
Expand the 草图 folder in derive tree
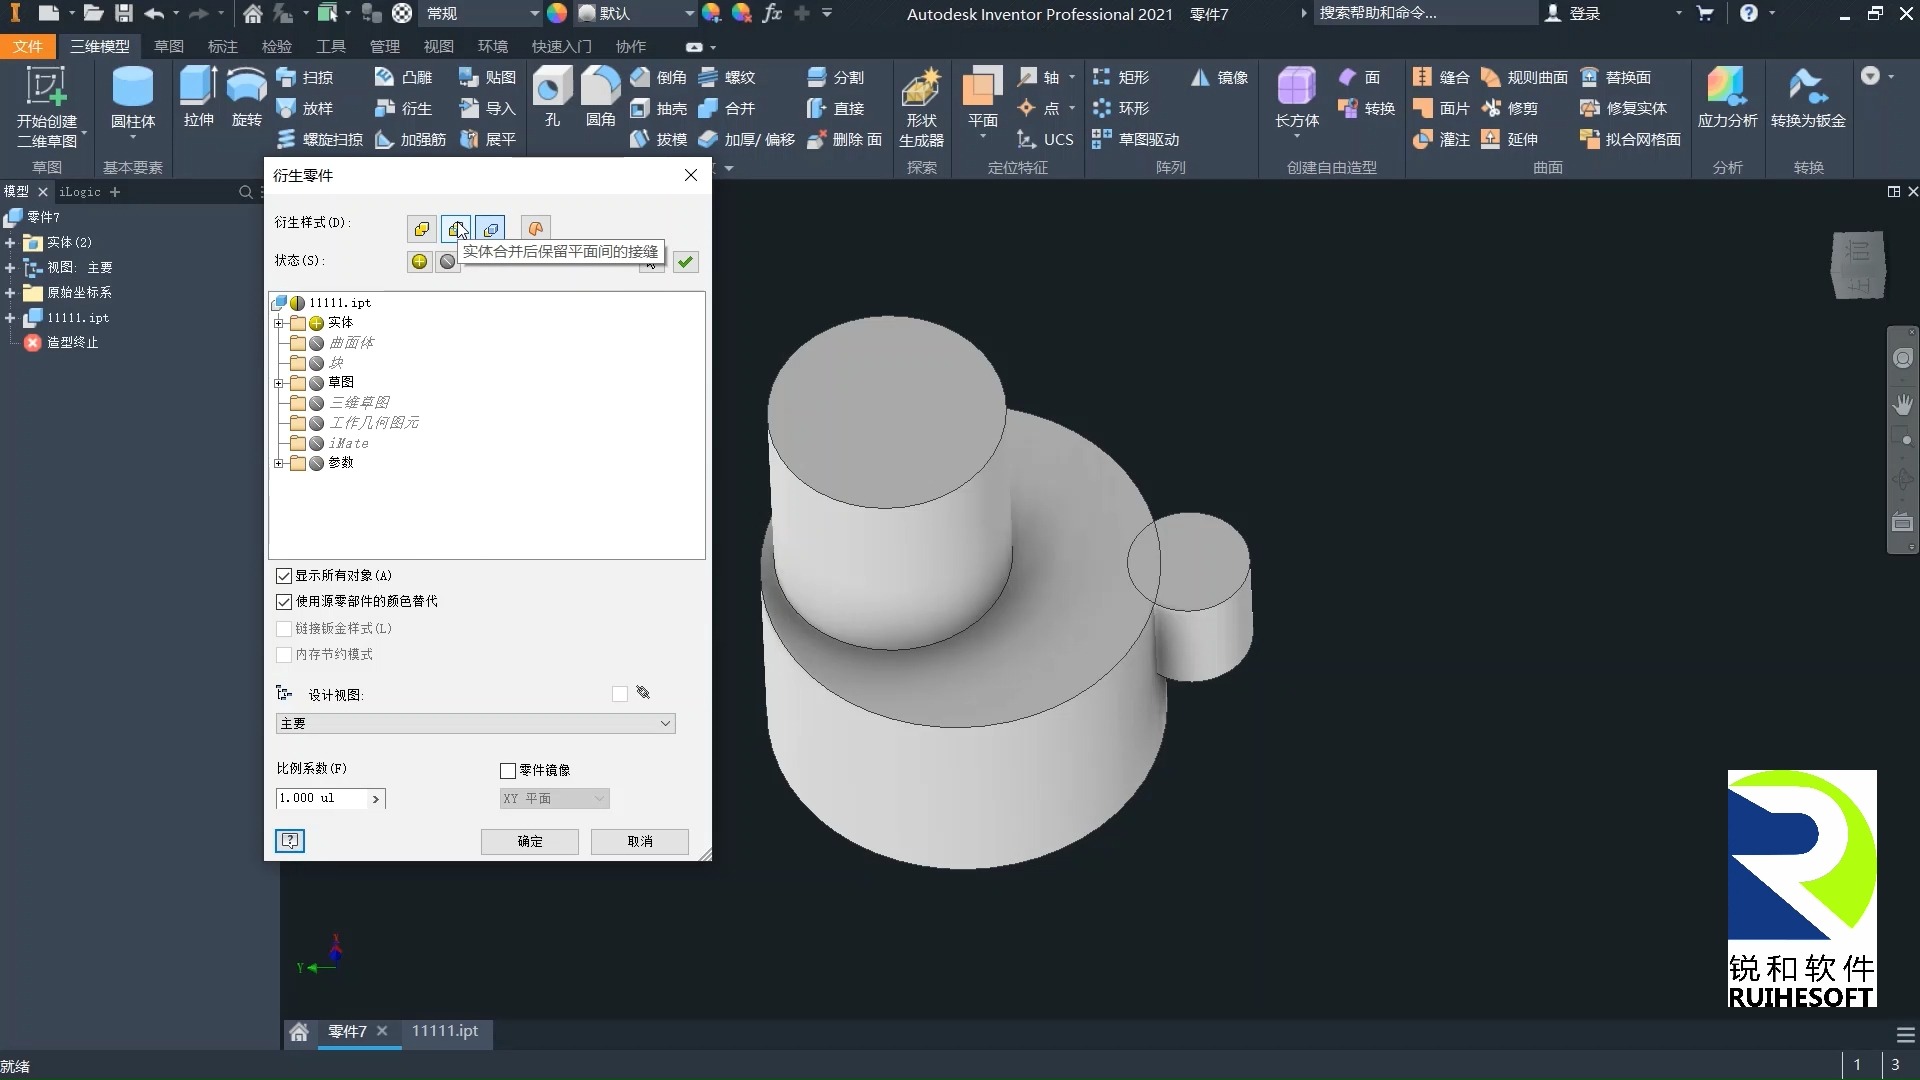click(279, 383)
